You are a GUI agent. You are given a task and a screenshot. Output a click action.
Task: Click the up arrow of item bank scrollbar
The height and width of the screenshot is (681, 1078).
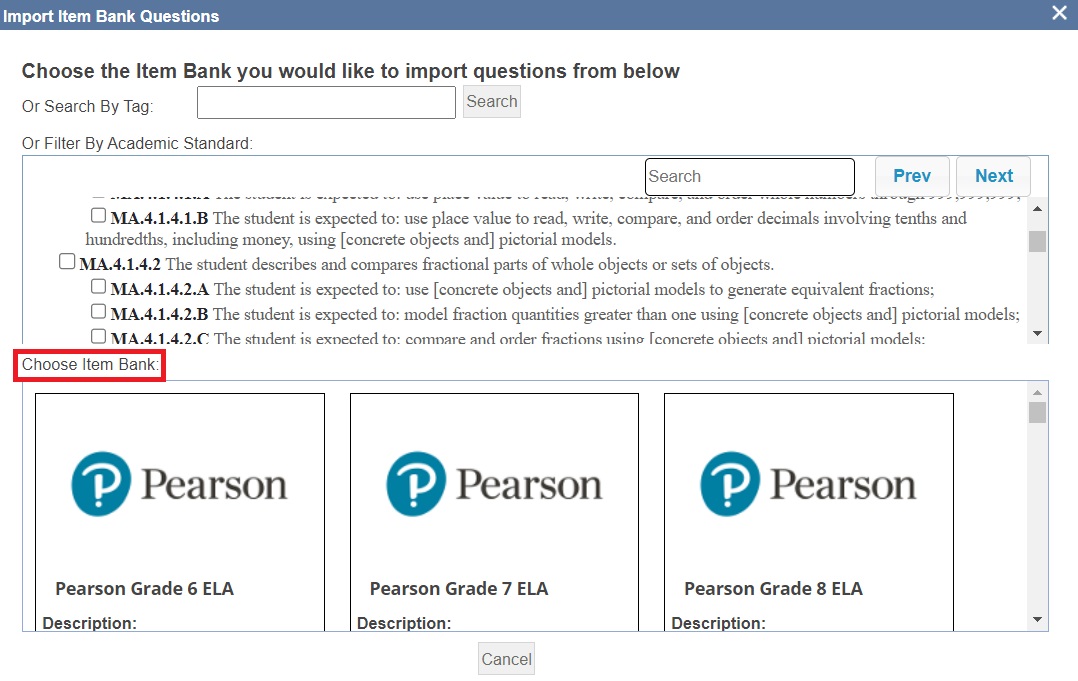[x=1037, y=392]
